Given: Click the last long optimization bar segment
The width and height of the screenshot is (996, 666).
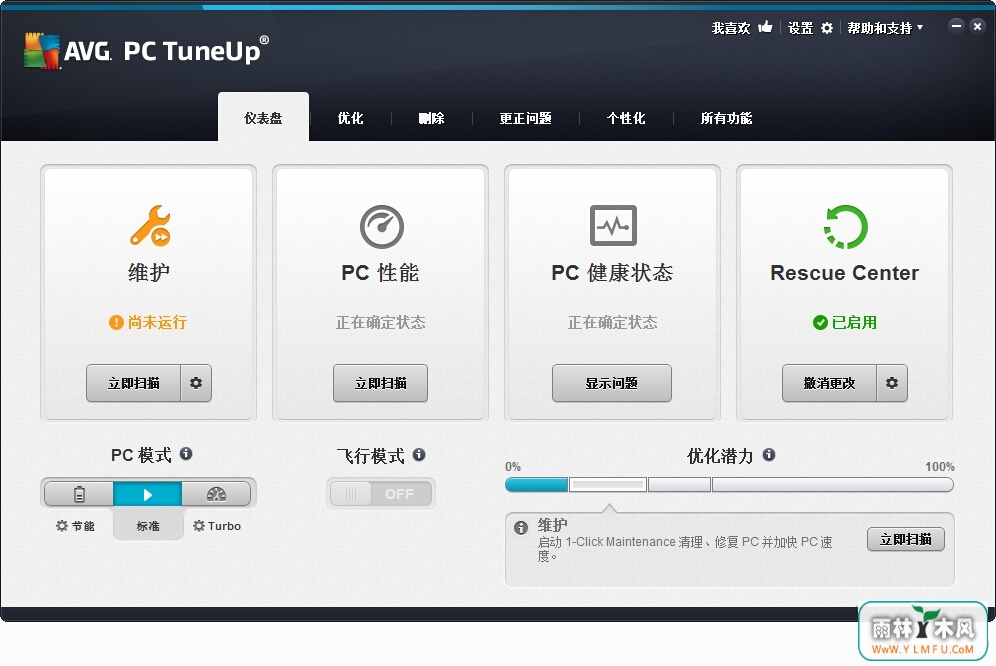Looking at the screenshot, I should coord(833,485).
